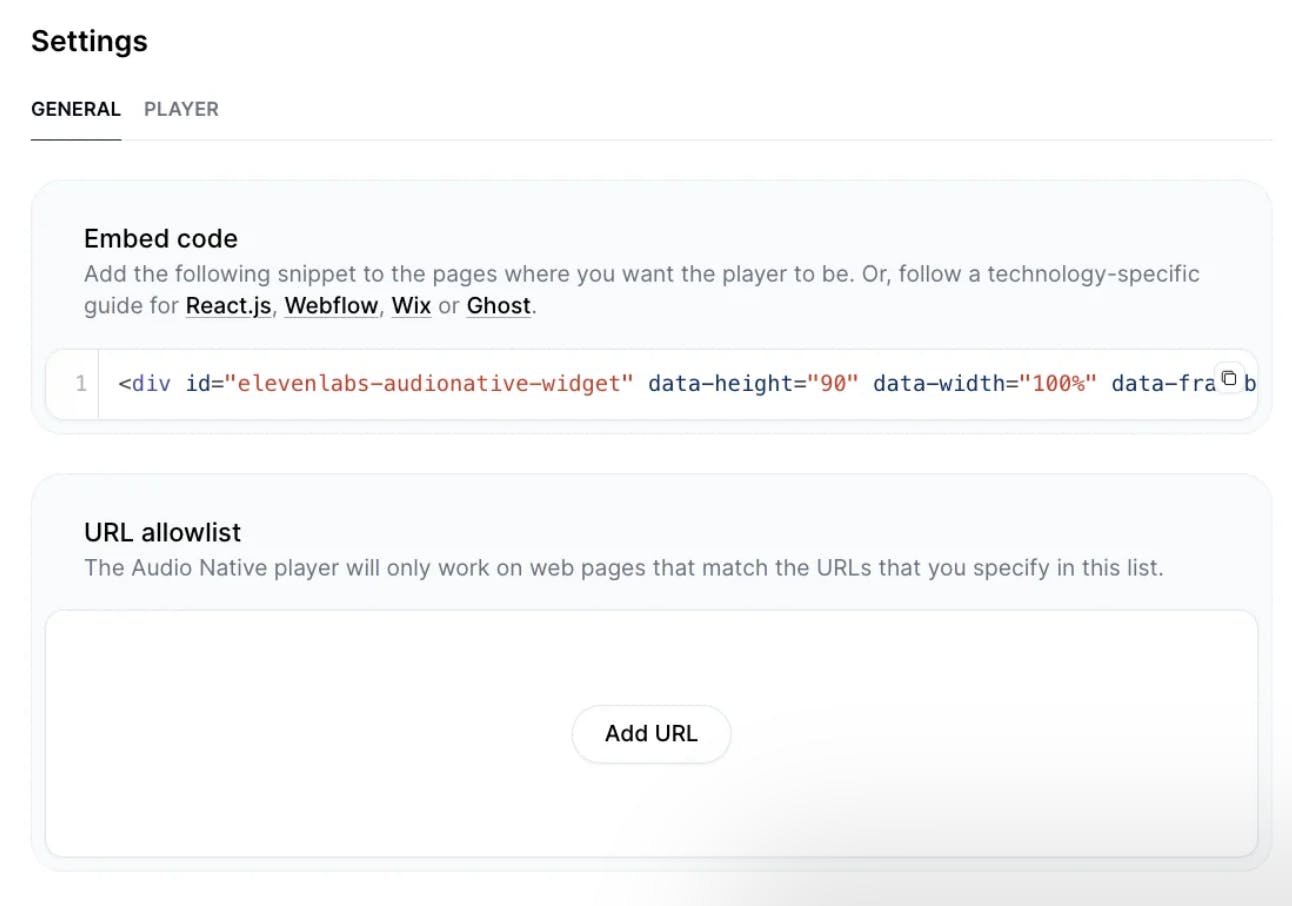This screenshot has height=906, width=1292.
Task: Open the React.js guide link
Action: point(228,306)
